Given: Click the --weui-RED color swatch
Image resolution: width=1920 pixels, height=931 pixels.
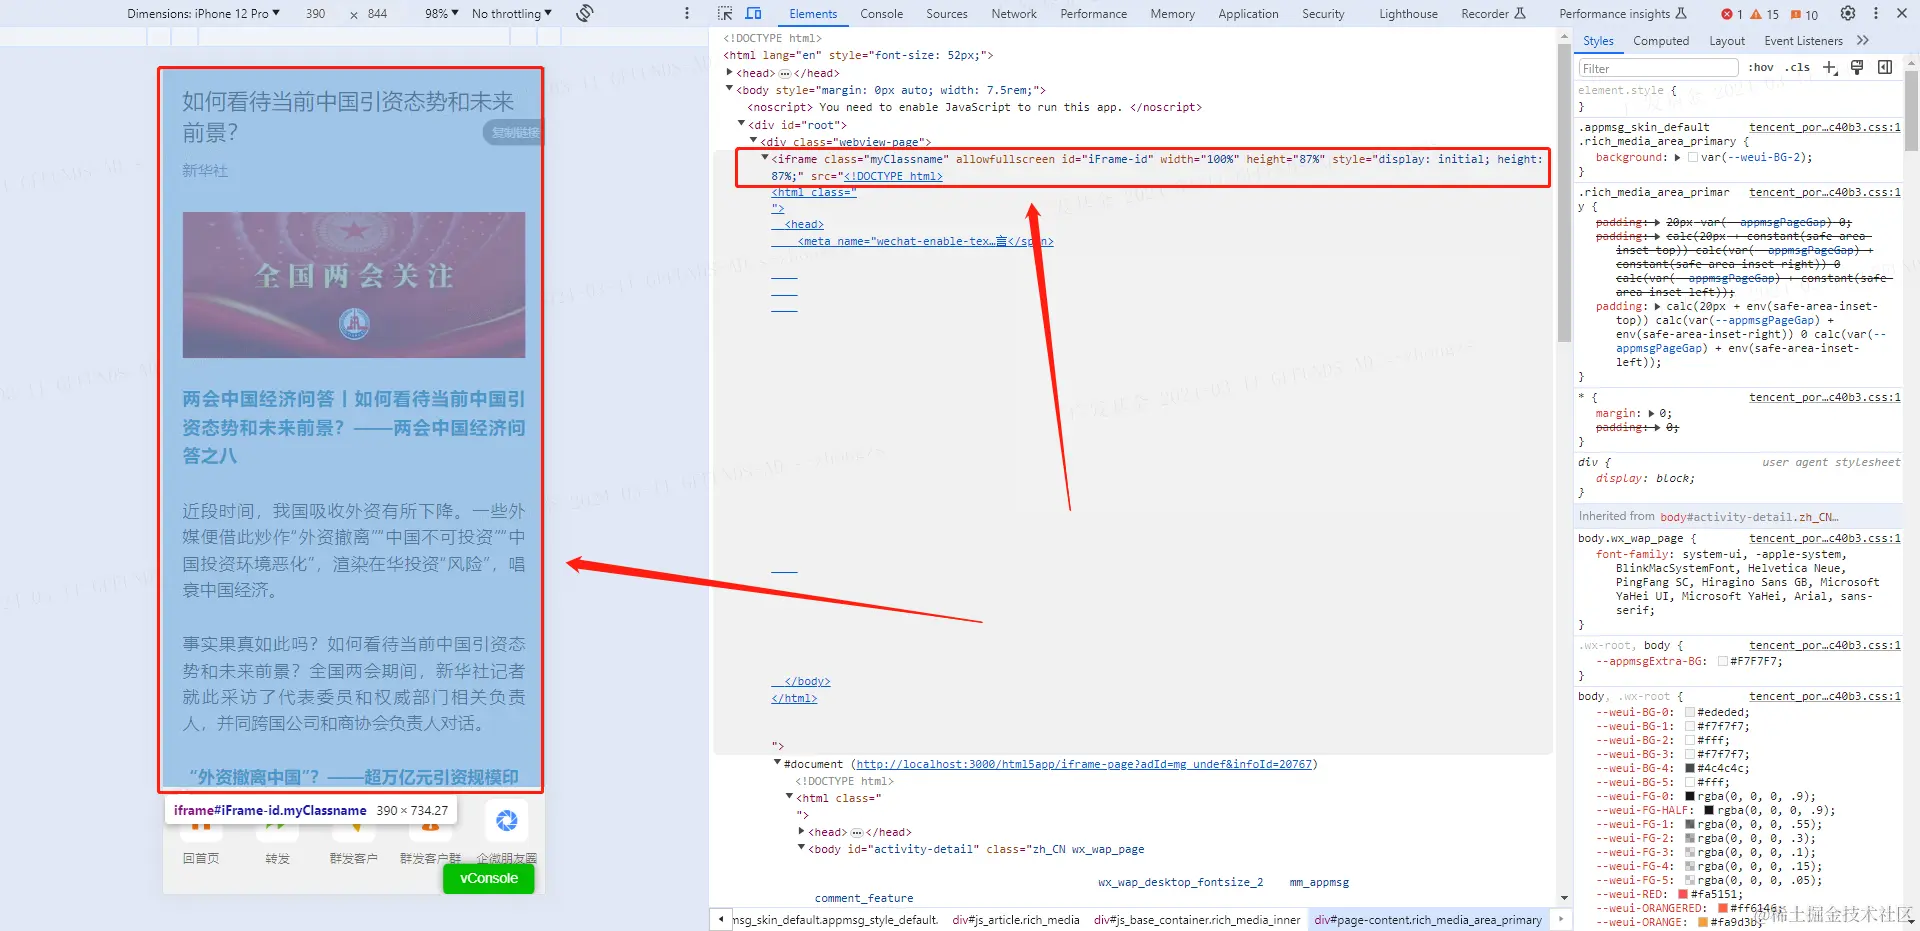Looking at the screenshot, I should tap(1682, 894).
